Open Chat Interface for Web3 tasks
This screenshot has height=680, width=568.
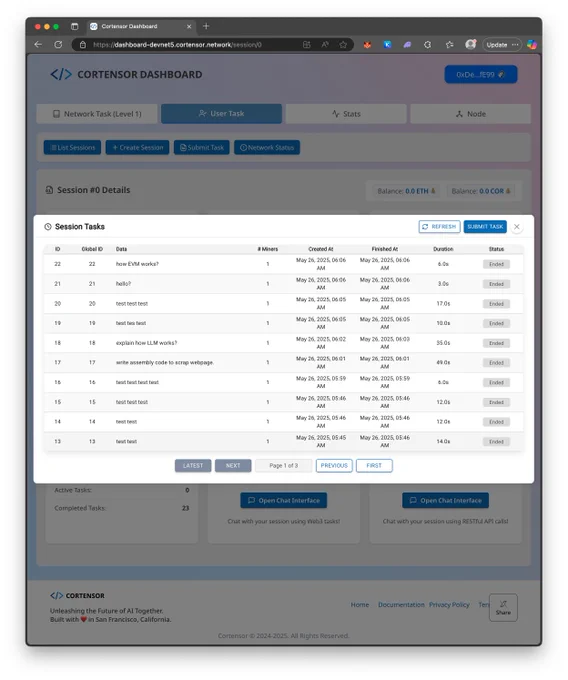click(284, 500)
